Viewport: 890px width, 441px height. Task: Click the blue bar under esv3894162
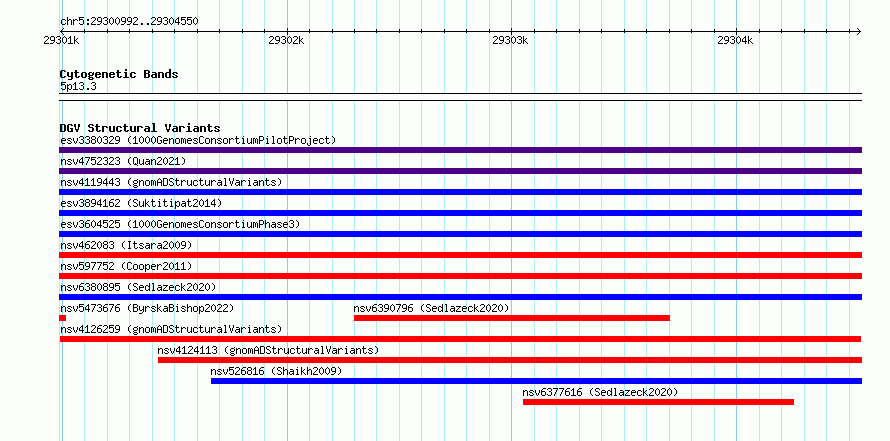[x=460, y=213]
